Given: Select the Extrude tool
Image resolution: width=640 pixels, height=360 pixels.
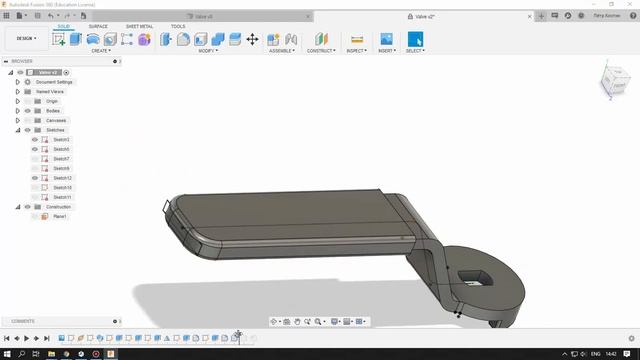Looking at the screenshot, I should (76, 39).
